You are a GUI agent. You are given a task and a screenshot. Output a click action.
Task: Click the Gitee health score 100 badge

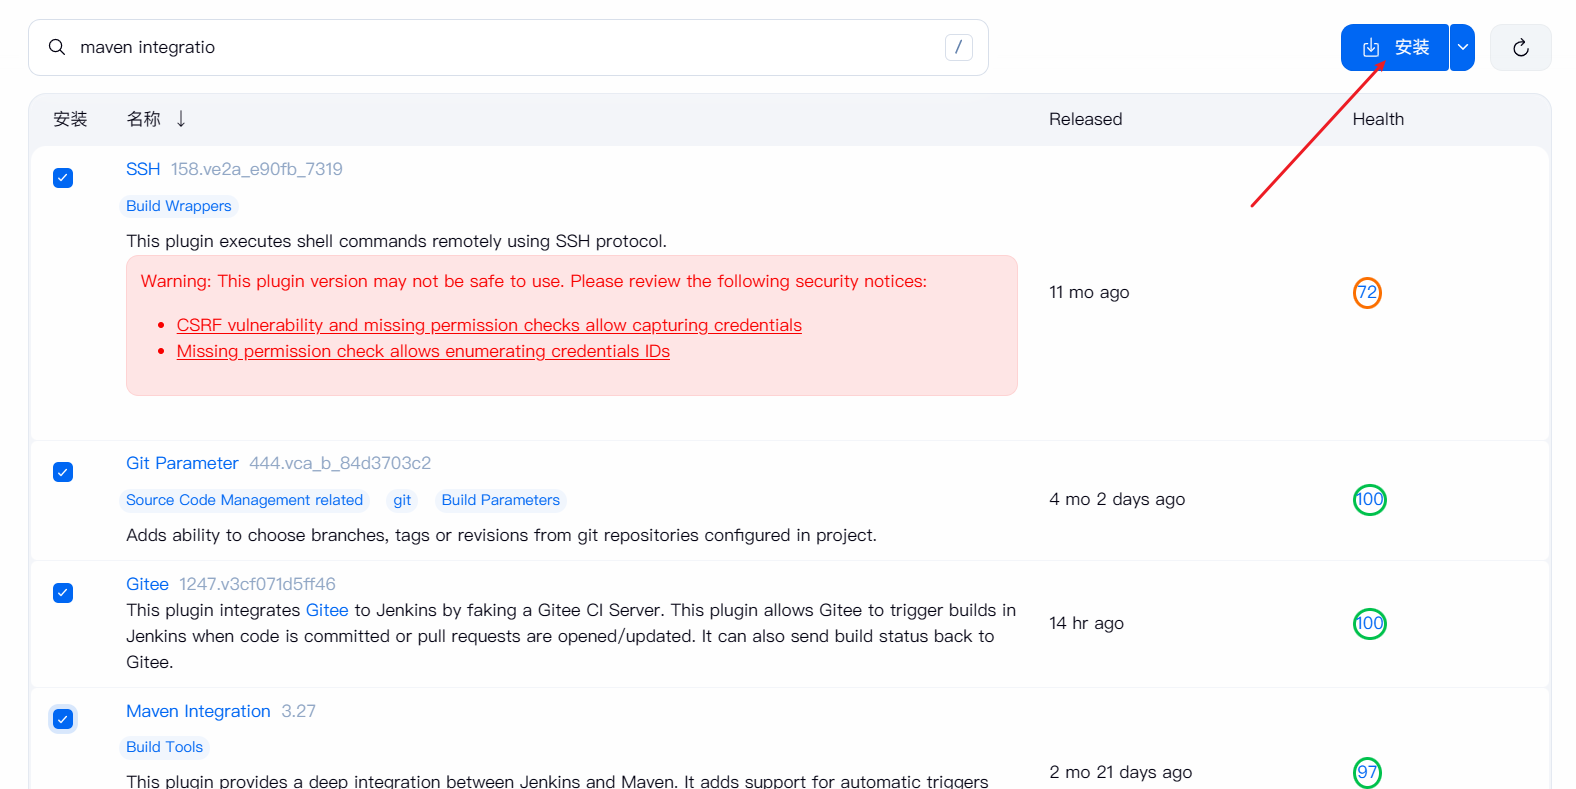coord(1369,624)
